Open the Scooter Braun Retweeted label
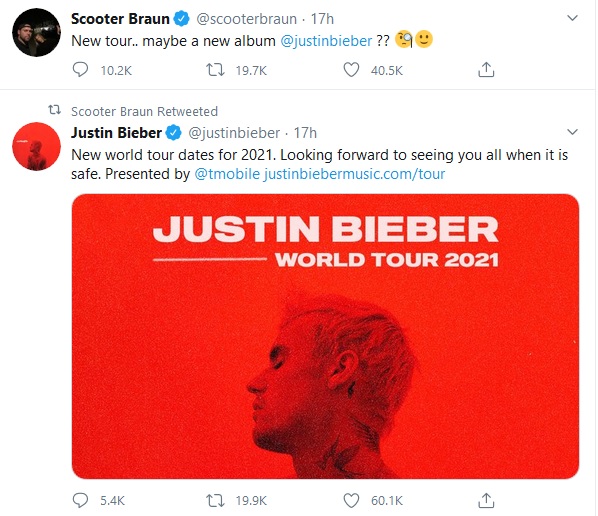The image size is (598, 516). [144, 111]
